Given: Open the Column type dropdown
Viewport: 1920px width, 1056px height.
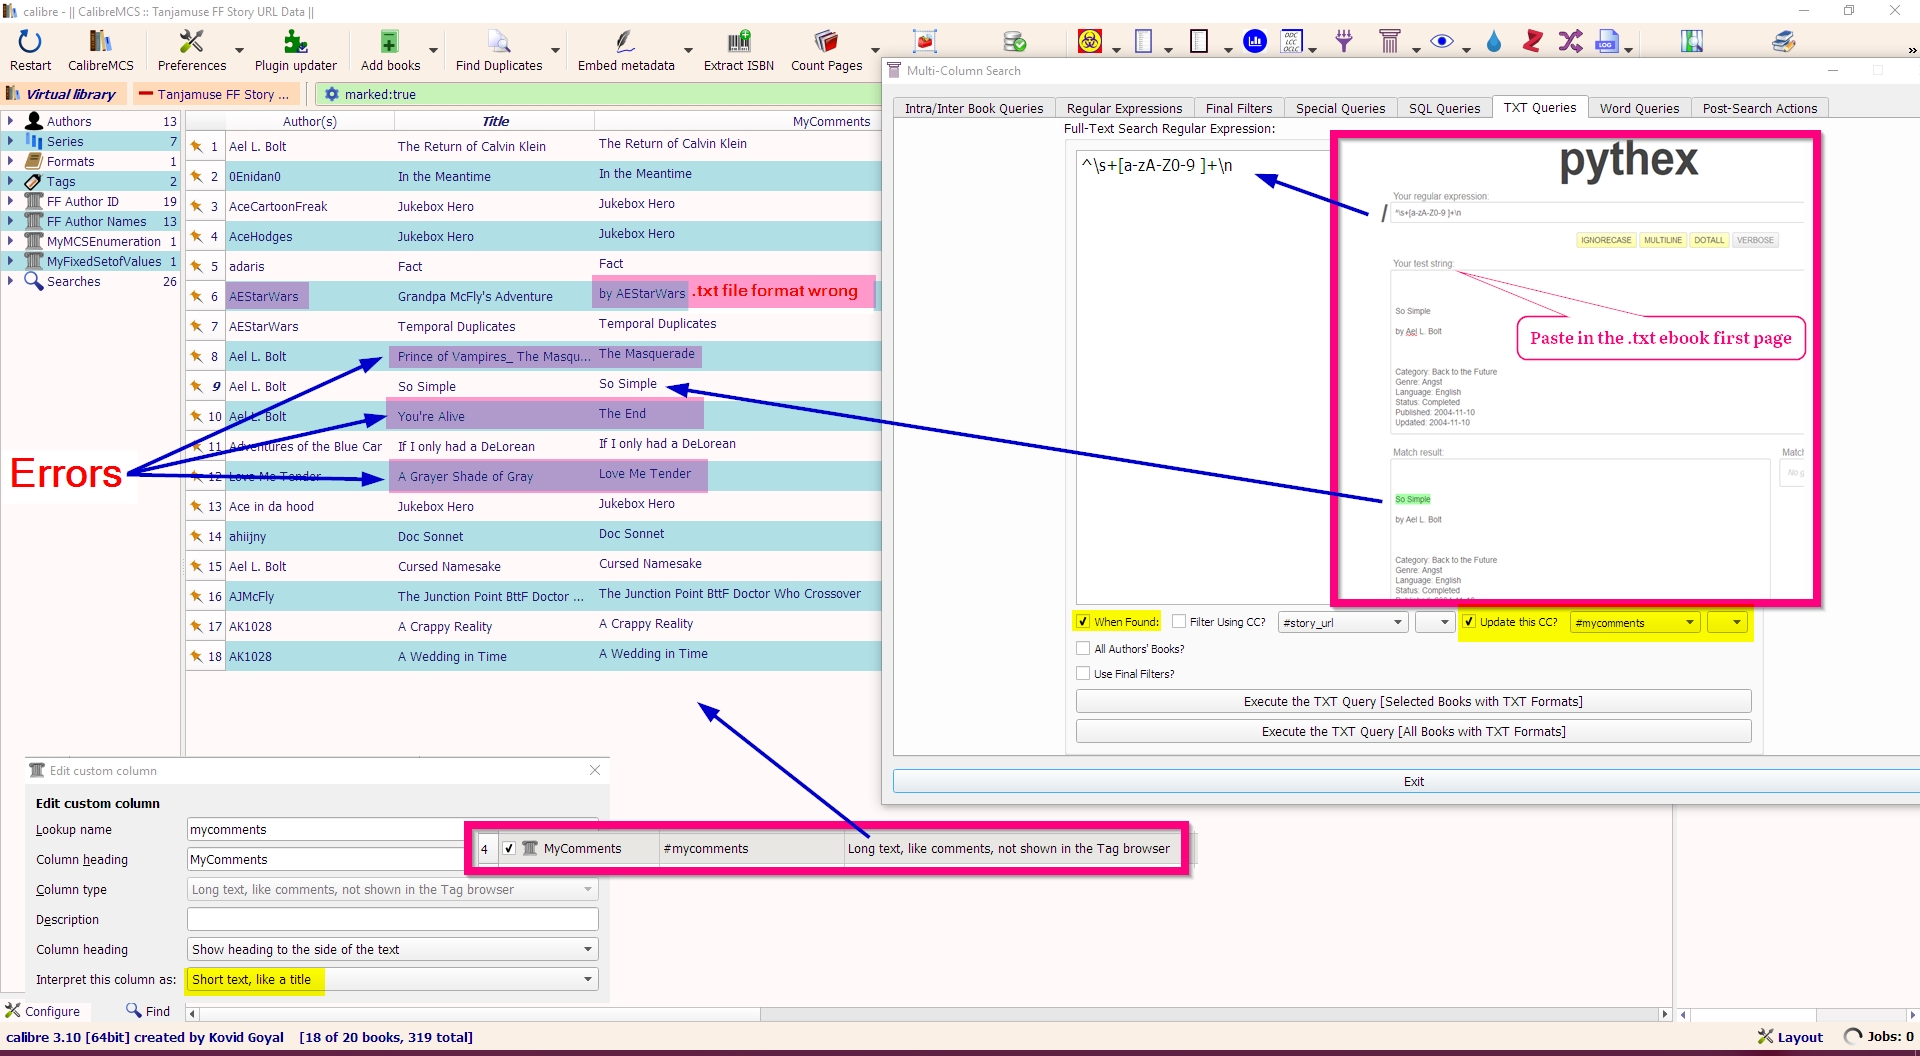Looking at the screenshot, I should 392,889.
